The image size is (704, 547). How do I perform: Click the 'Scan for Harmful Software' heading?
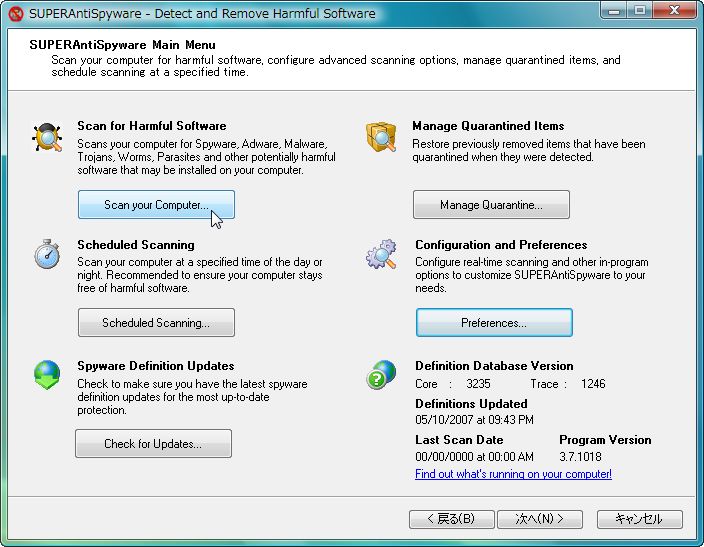pos(152,126)
